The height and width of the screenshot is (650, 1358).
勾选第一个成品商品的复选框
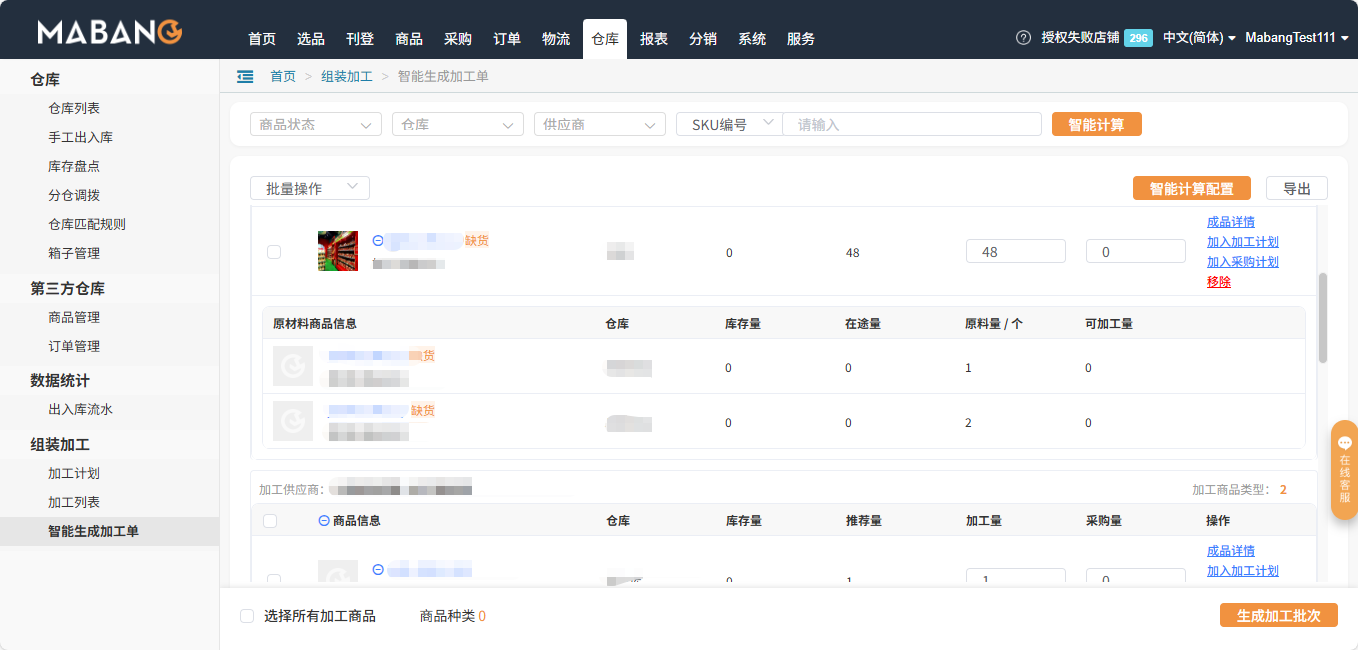274,252
